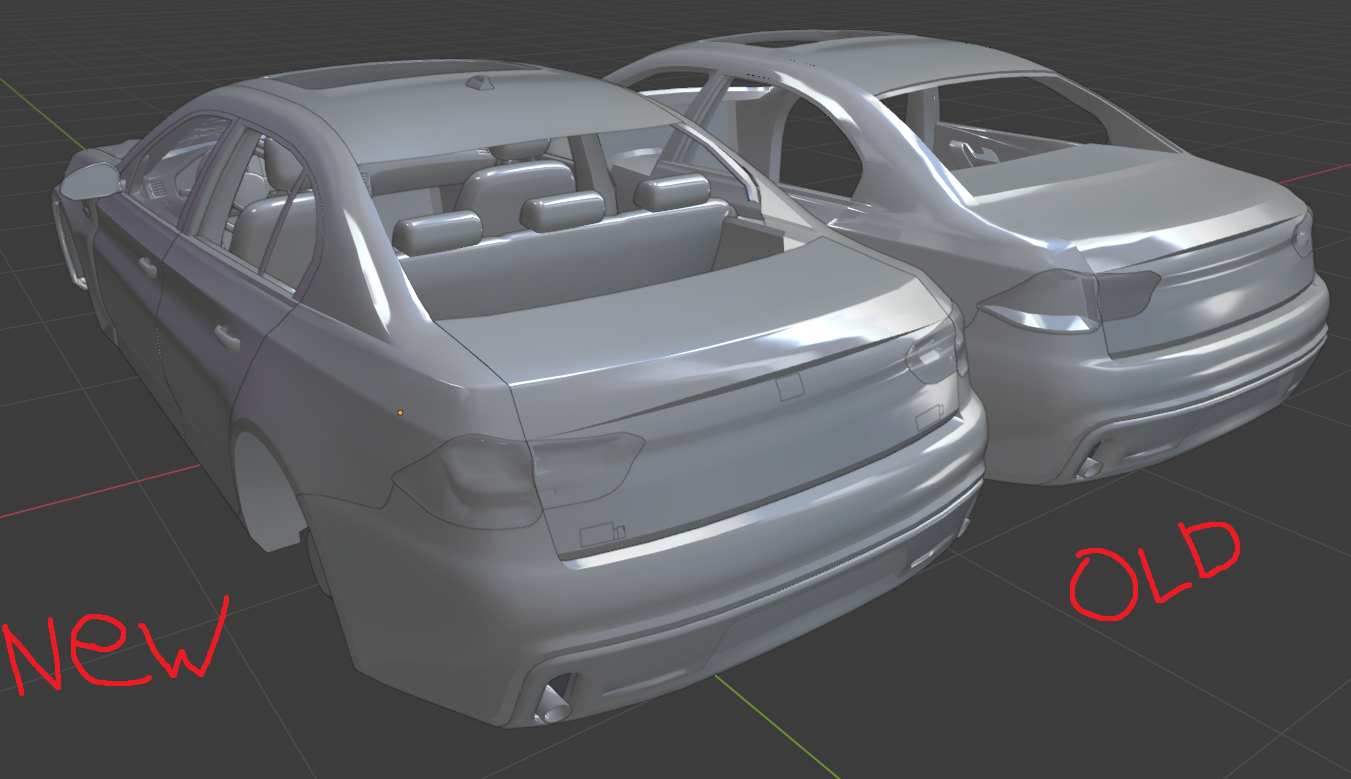The width and height of the screenshot is (1351, 779).
Task: Select the old car's exhaust tip
Action: (x=1090, y=465)
